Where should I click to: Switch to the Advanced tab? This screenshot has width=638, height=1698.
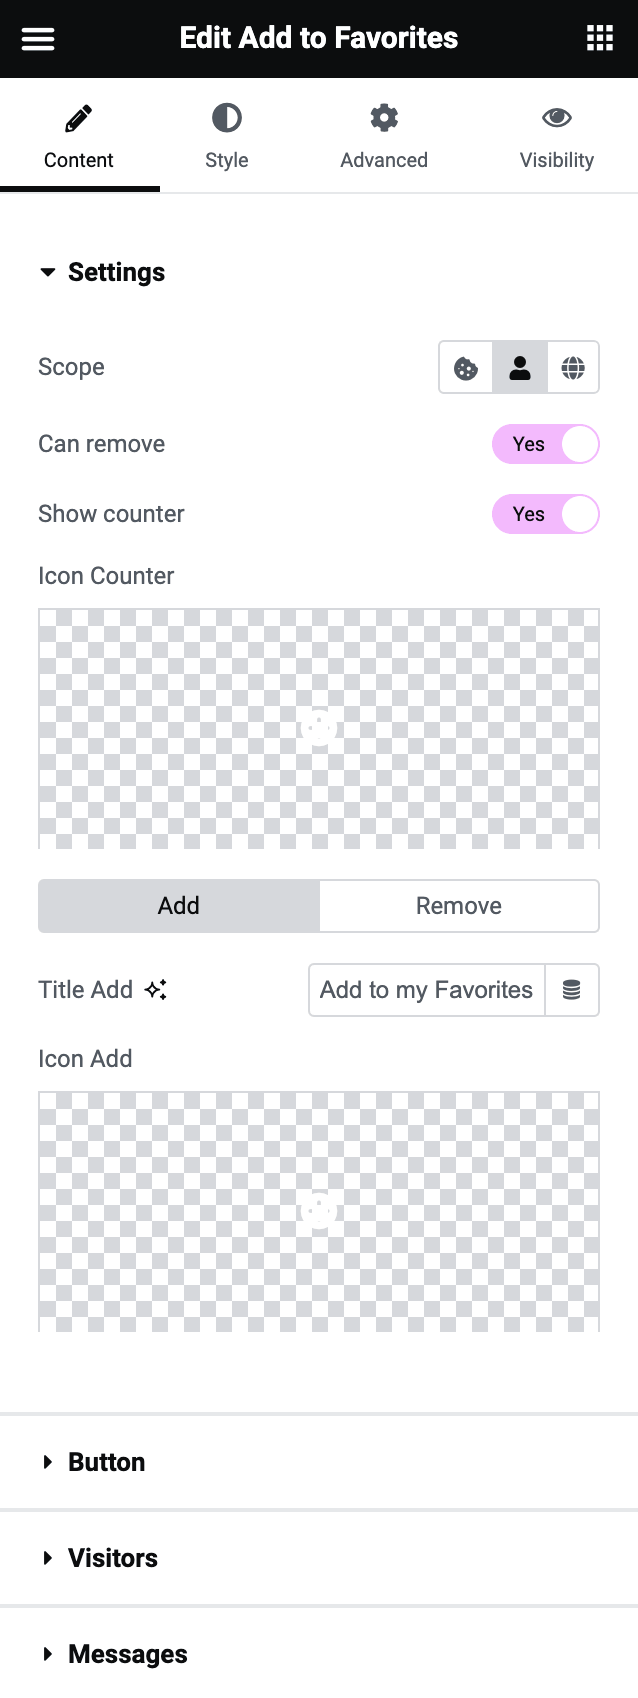point(384,135)
